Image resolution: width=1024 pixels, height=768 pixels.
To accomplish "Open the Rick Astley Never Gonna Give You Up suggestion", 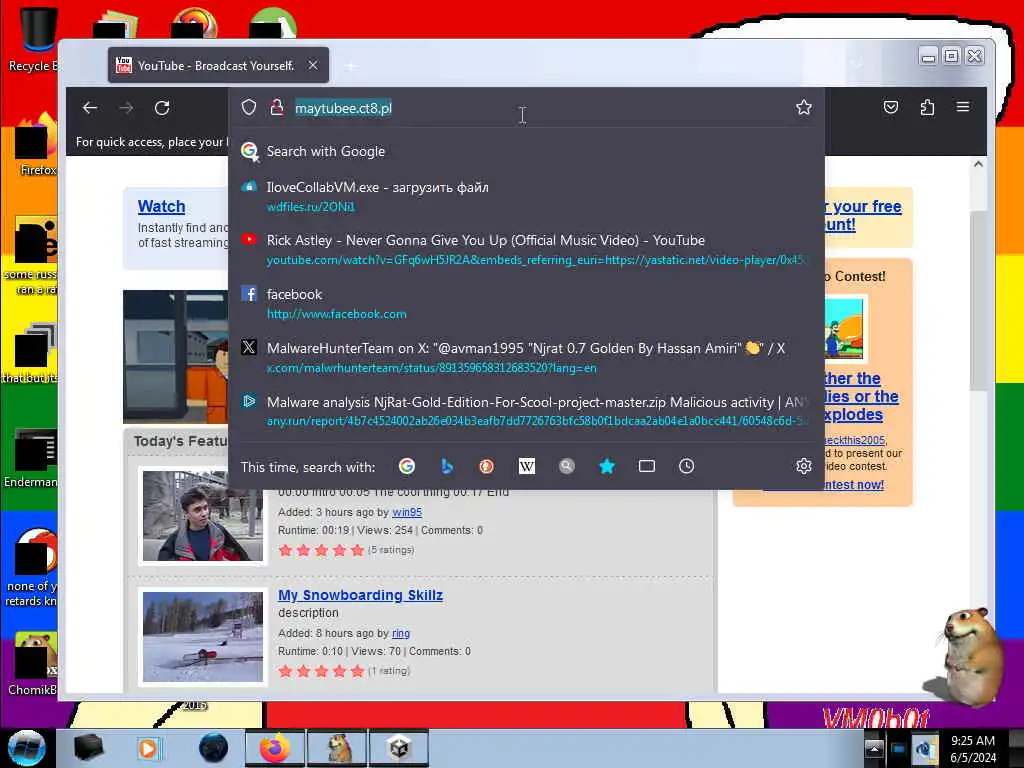I will (x=526, y=249).
